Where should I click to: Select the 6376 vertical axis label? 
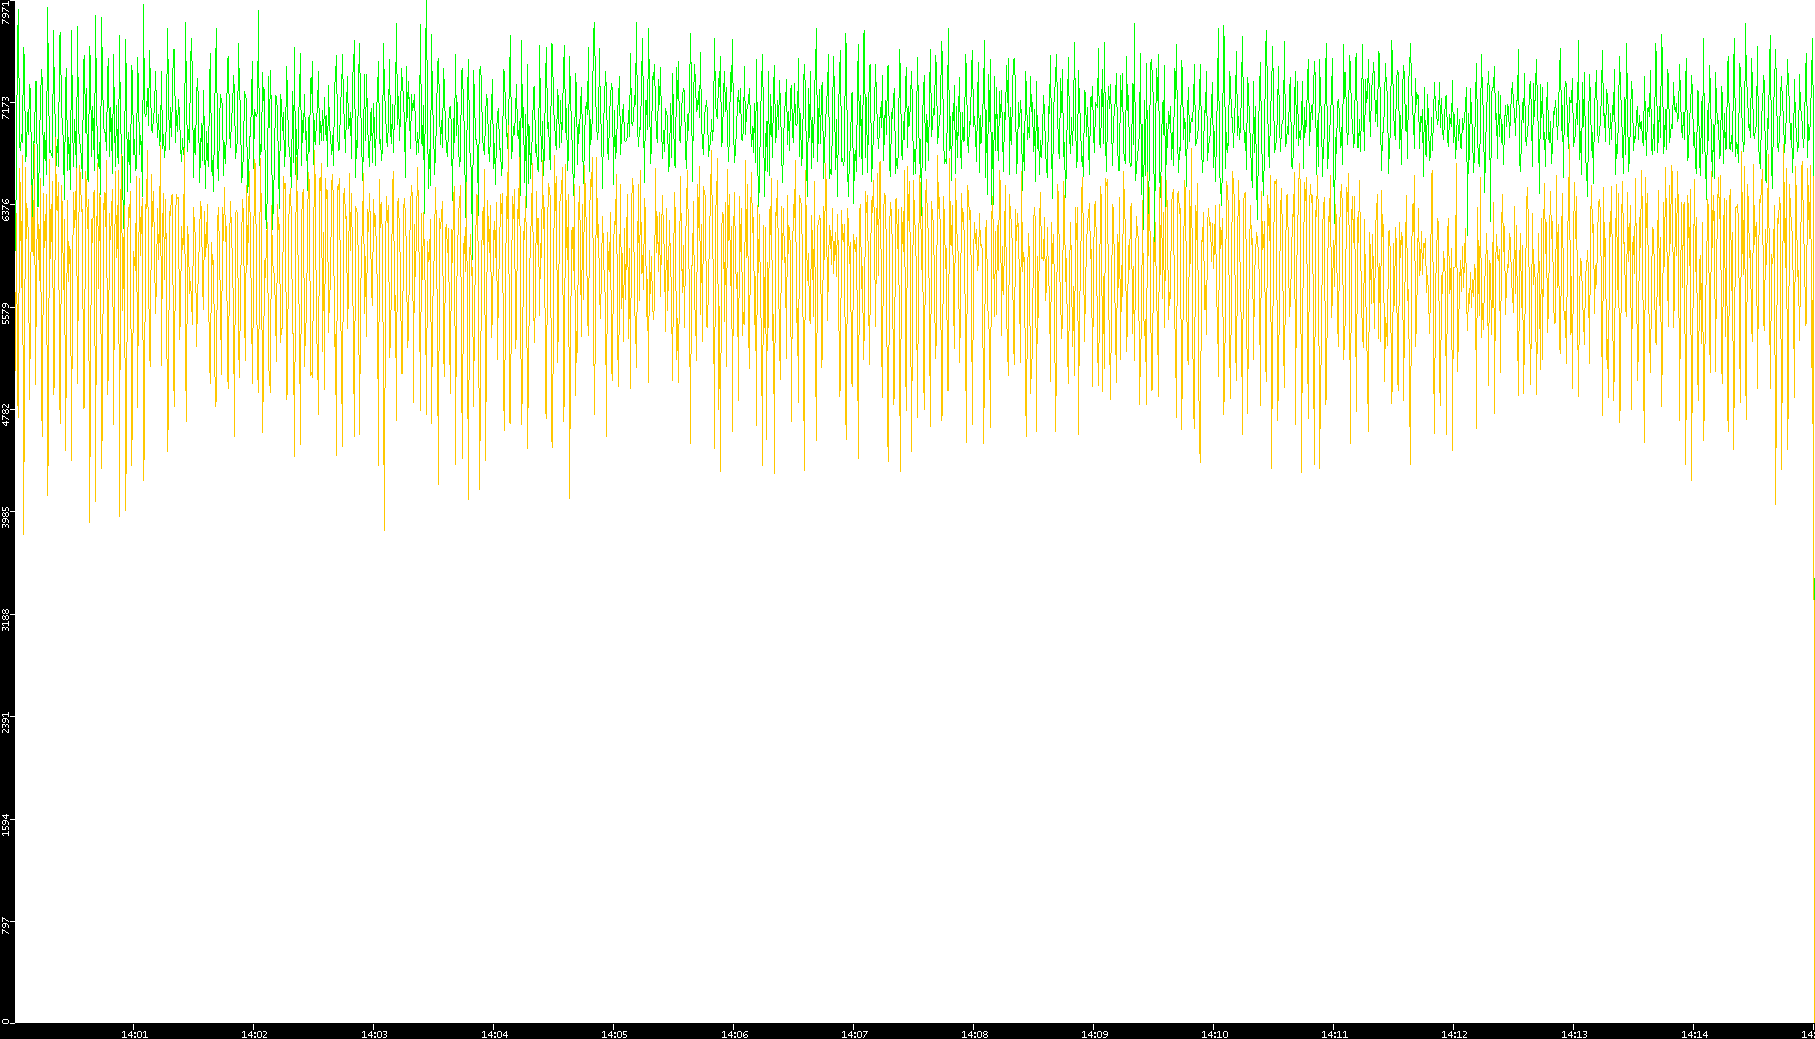[x=7, y=210]
